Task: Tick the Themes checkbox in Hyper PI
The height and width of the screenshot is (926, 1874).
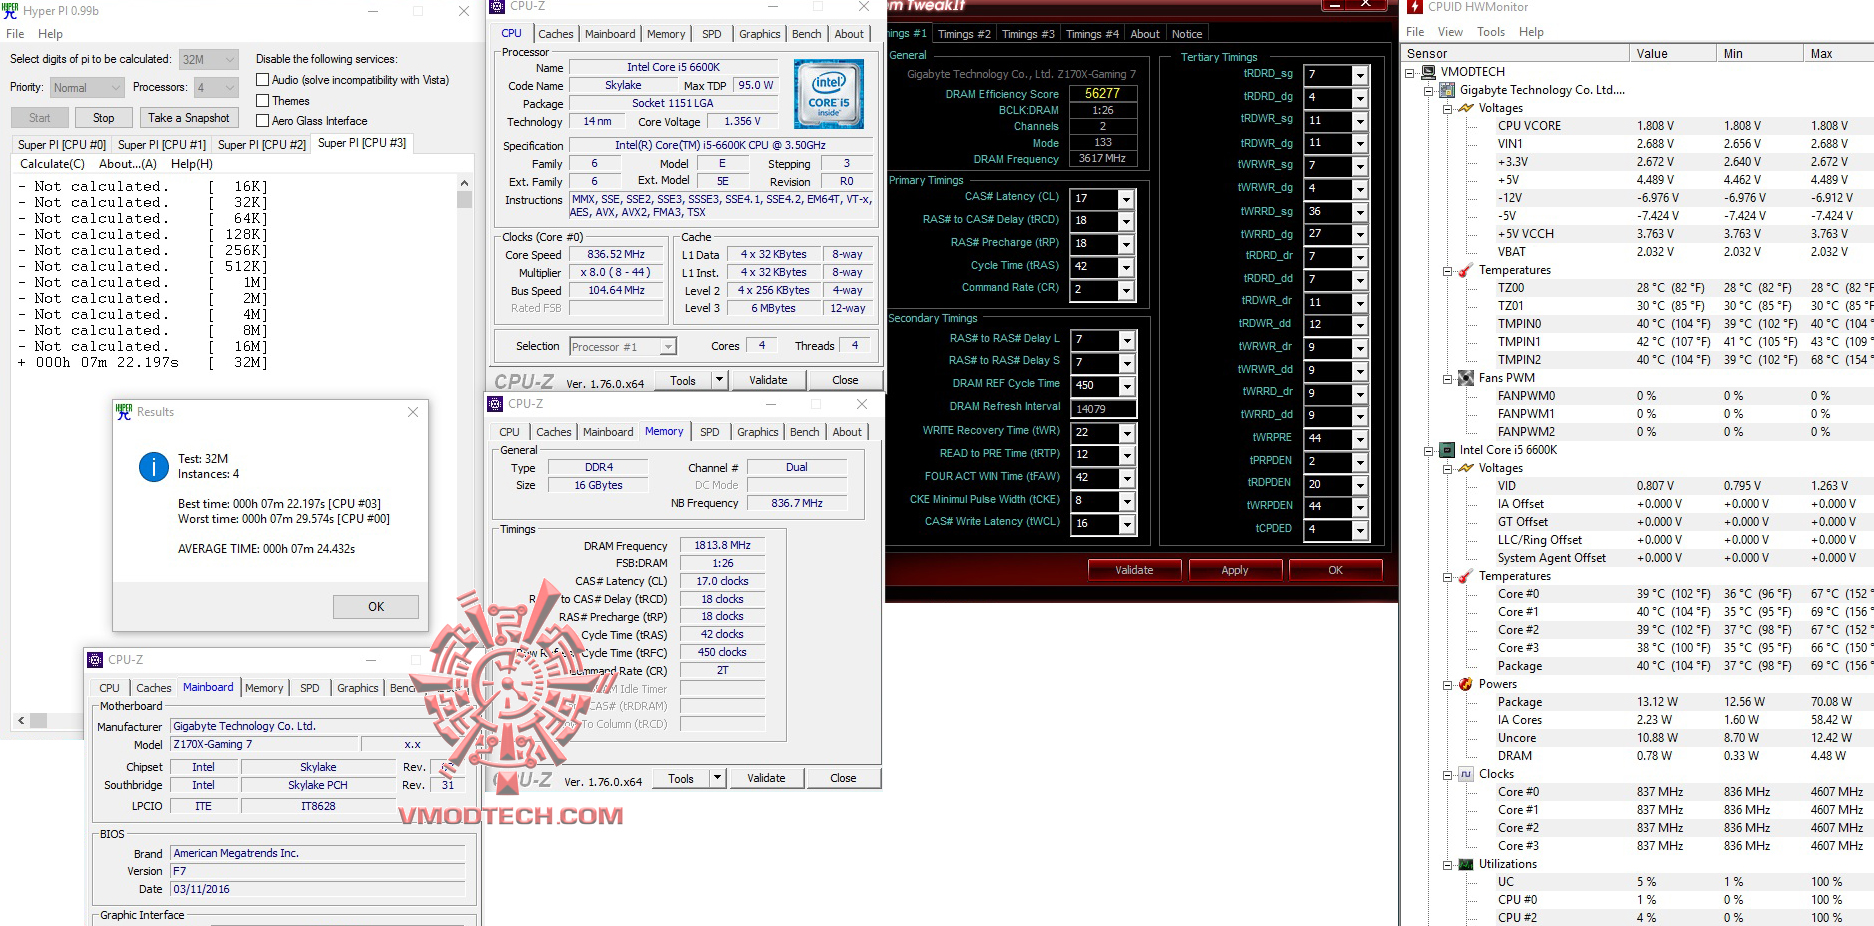Action: click(262, 101)
